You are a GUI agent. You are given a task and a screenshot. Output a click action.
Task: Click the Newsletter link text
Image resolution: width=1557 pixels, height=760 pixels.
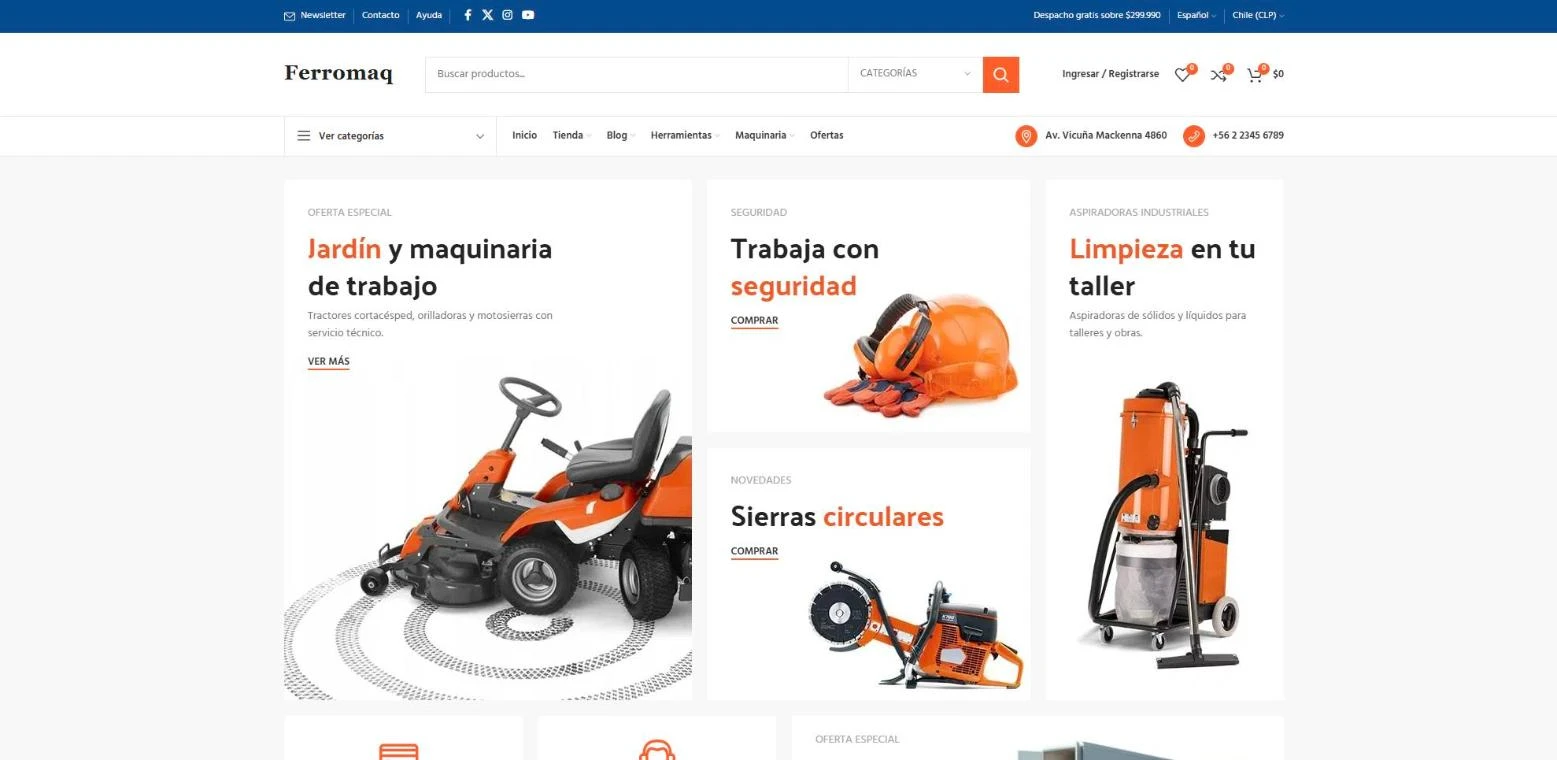[323, 16]
